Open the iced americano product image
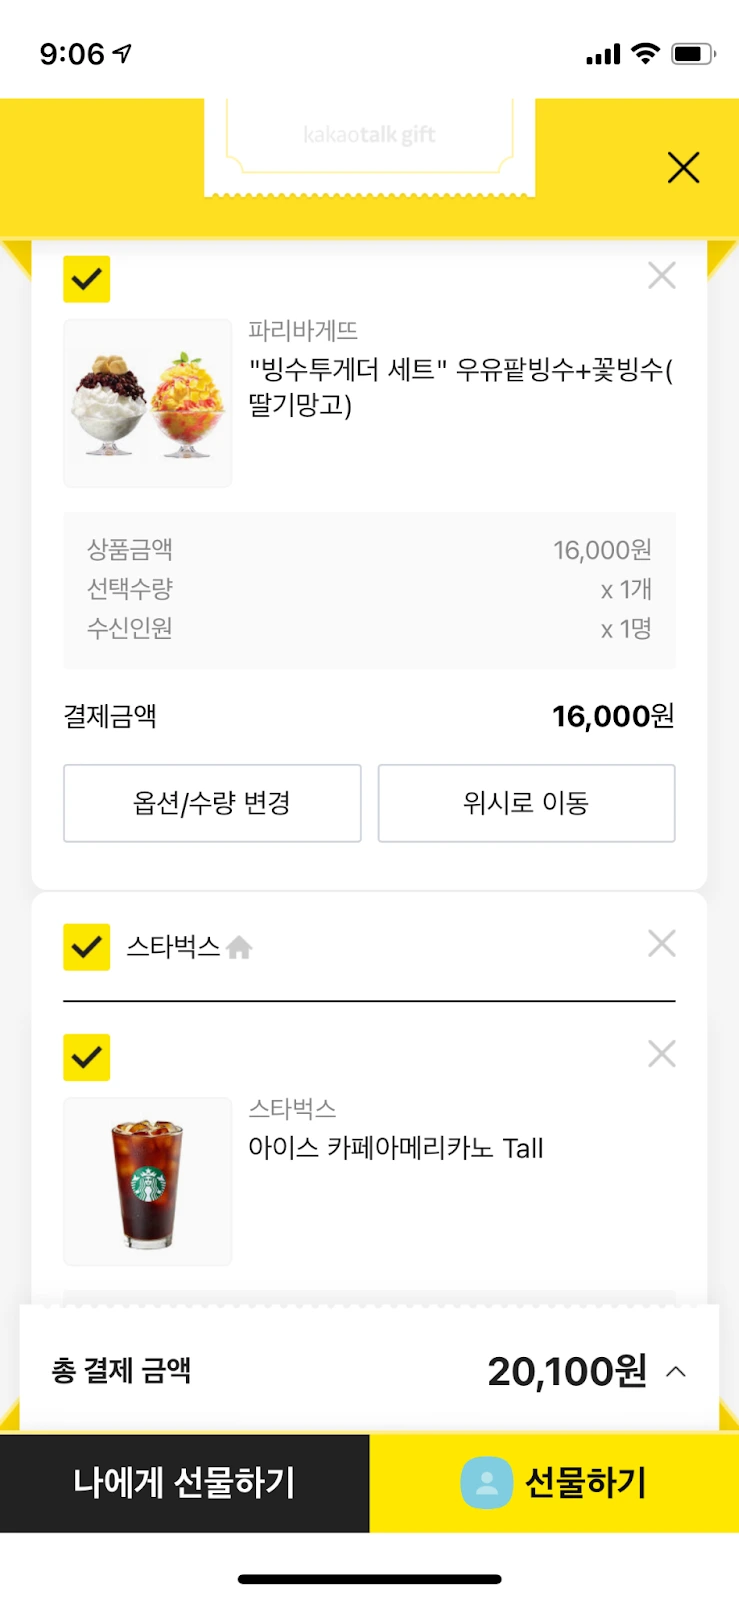This screenshot has height=1600, width=739. pos(148,1181)
